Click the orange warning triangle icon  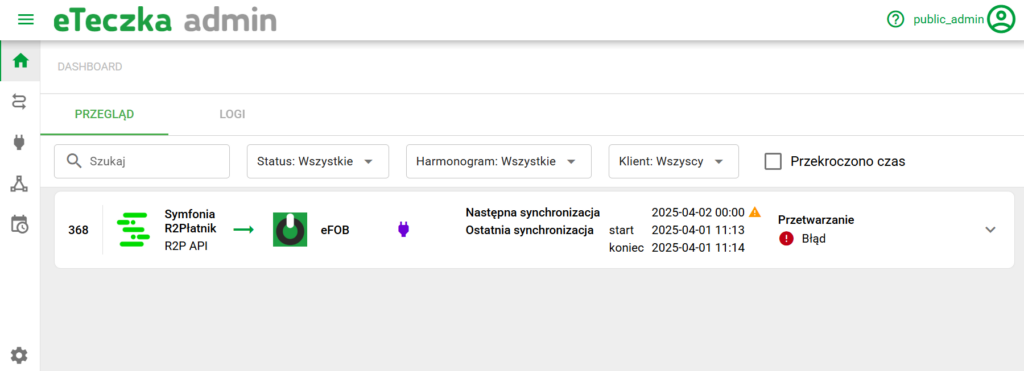[755, 212]
